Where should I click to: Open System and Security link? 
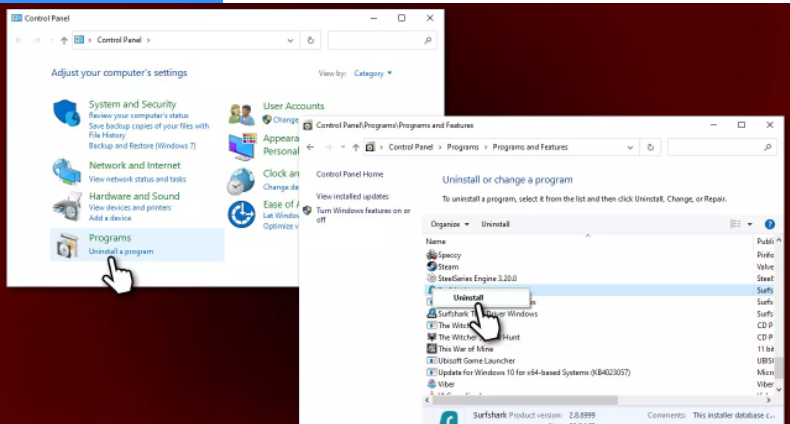pos(133,104)
